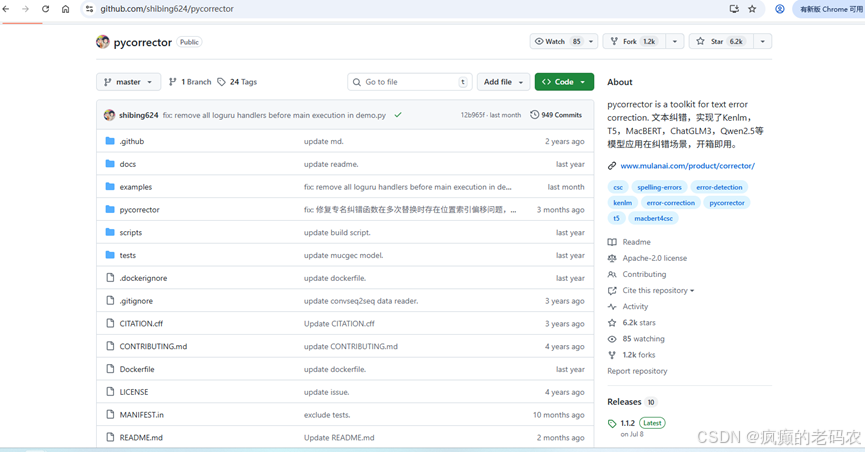The height and width of the screenshot is (452, 865).
Task: Expand the Star lists dropdown arrow
Action: pyautogui.click(x=762, y=41)
